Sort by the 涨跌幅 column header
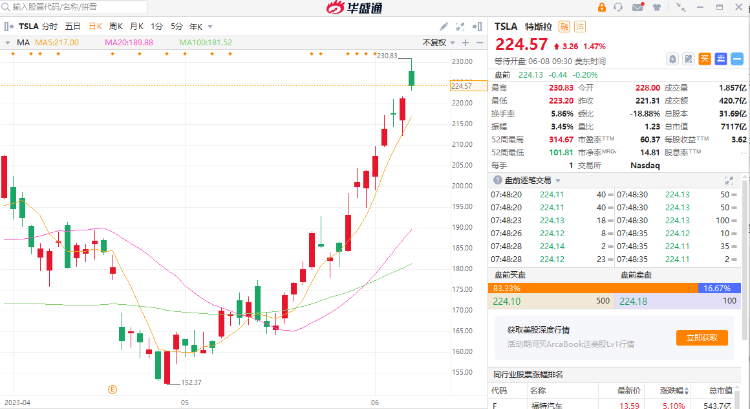 [674, 390]
